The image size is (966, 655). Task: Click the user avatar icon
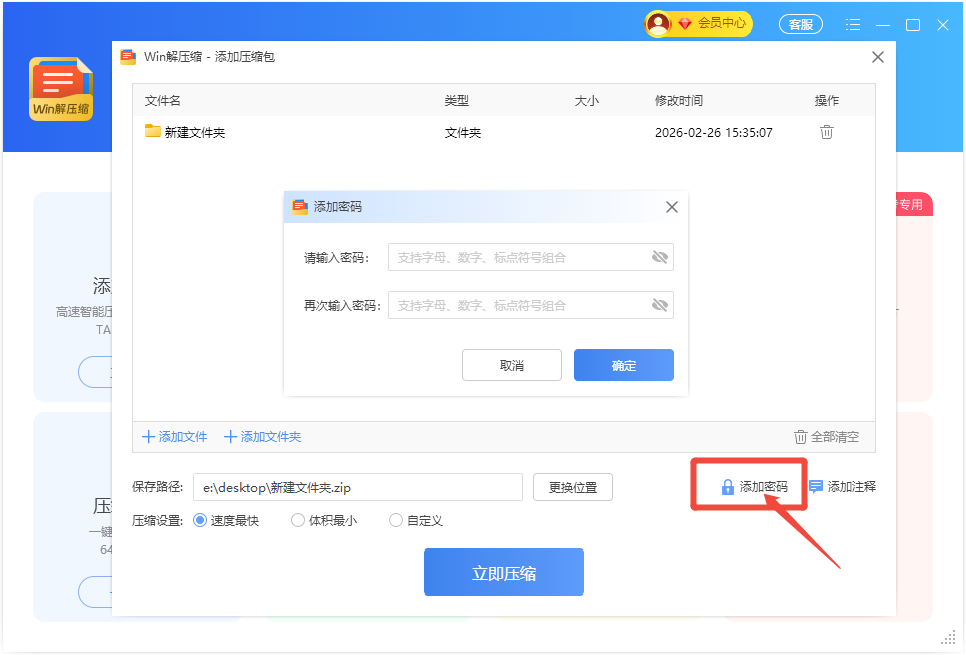(658, 23)
